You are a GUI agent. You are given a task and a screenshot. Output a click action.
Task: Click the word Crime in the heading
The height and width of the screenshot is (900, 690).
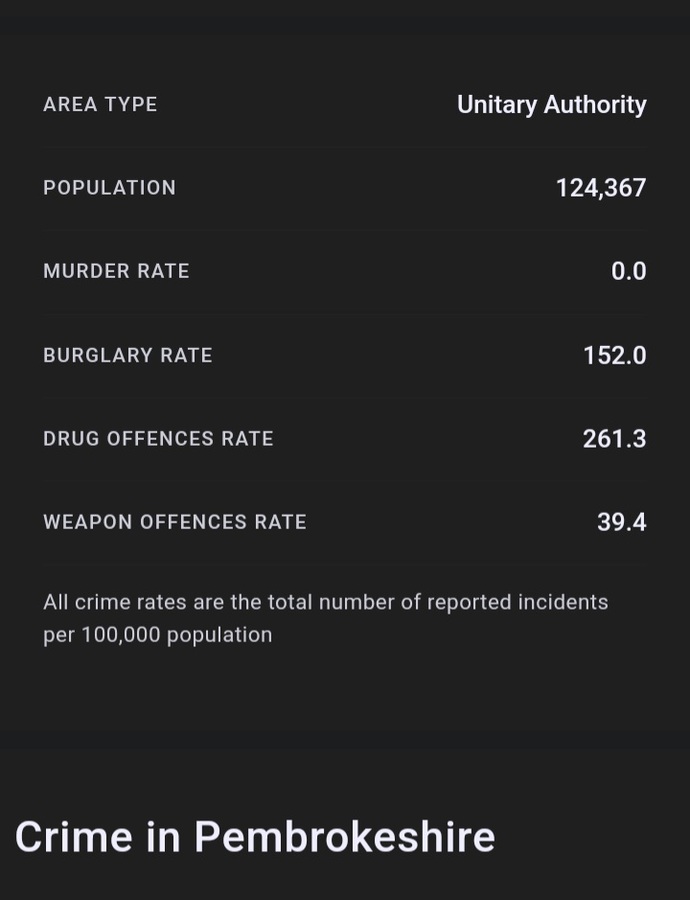(x=73, y=836)
